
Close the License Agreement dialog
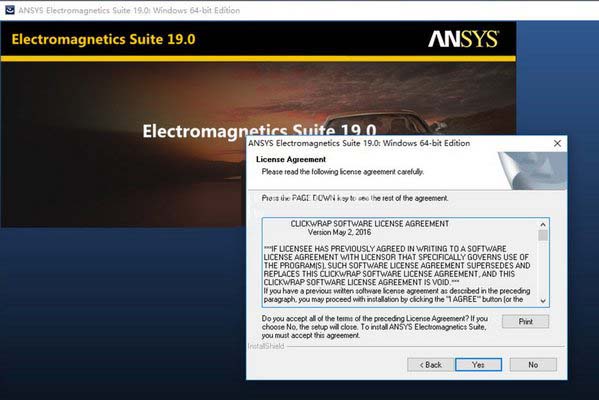coord(557,143)
